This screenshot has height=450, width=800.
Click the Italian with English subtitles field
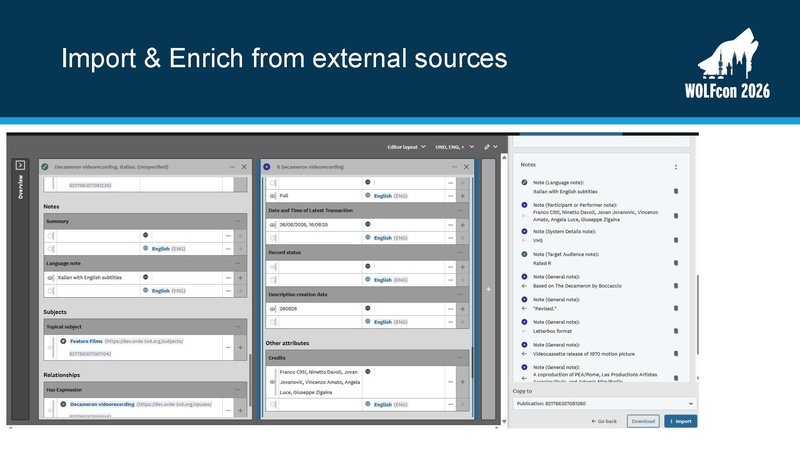click(x=98, y=278)
